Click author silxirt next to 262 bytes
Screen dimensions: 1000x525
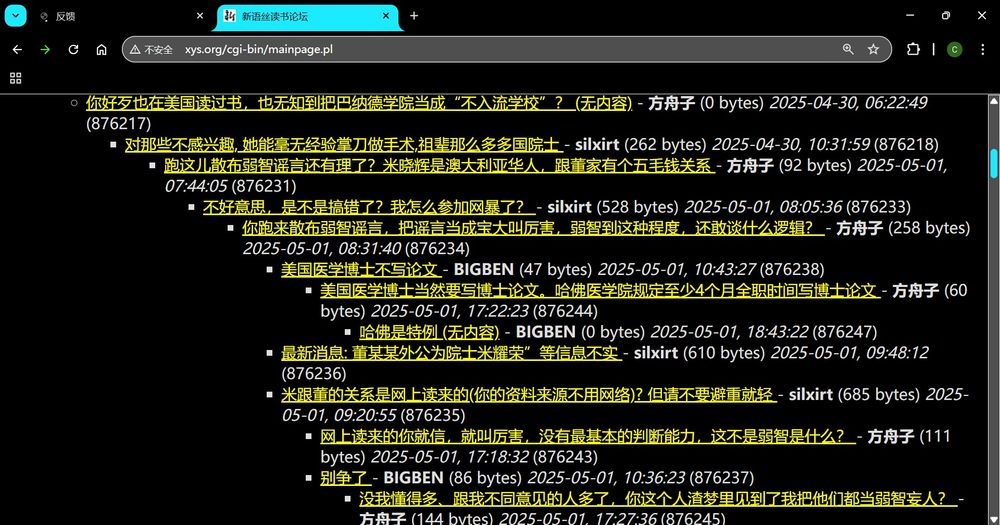click(x=596, y=145)
